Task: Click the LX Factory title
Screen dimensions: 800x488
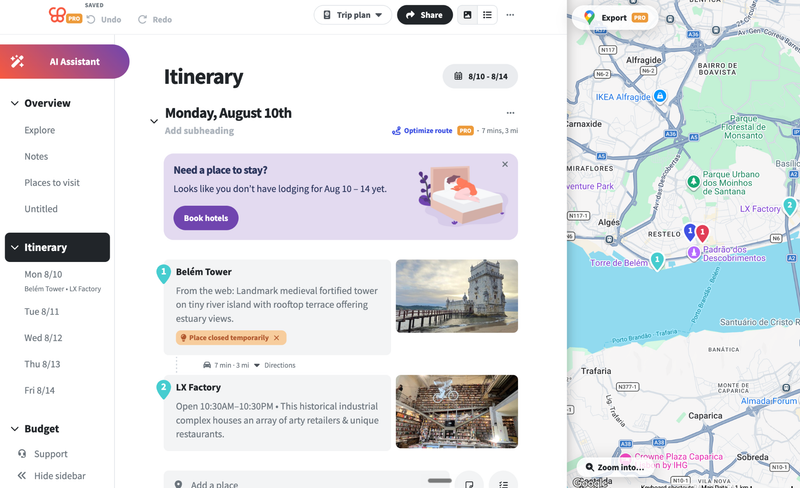Action: coord(198,387)
